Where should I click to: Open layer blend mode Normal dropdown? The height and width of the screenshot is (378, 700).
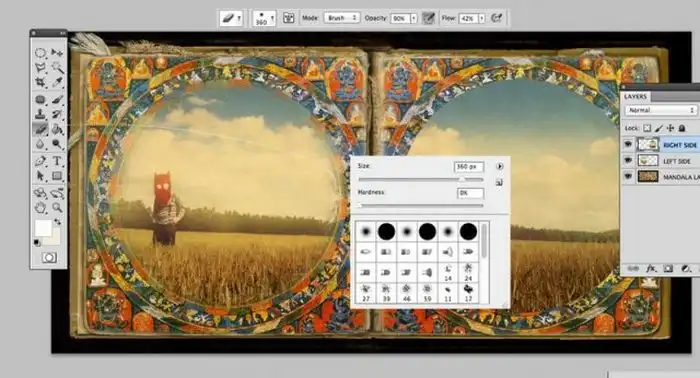(x=660, y=110)
